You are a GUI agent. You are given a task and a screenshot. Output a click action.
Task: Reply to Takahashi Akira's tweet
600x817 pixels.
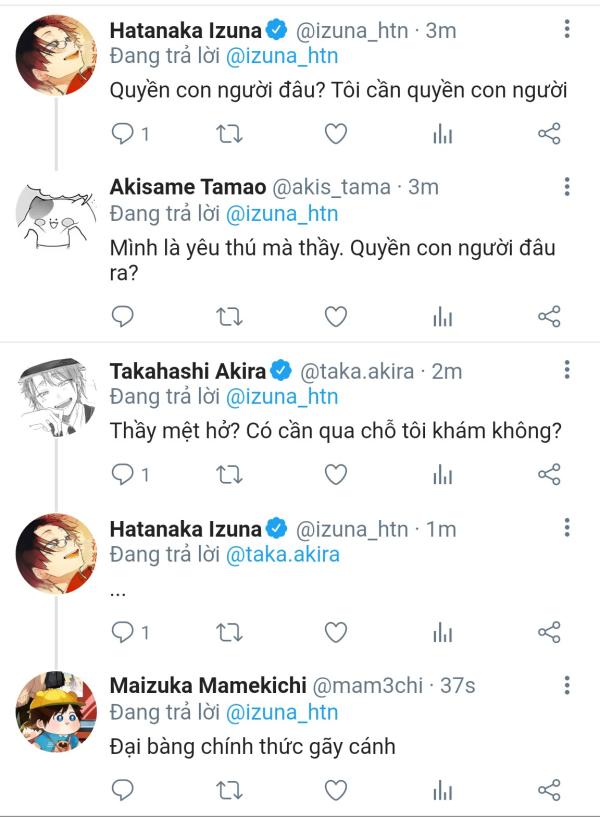point(123,474)
